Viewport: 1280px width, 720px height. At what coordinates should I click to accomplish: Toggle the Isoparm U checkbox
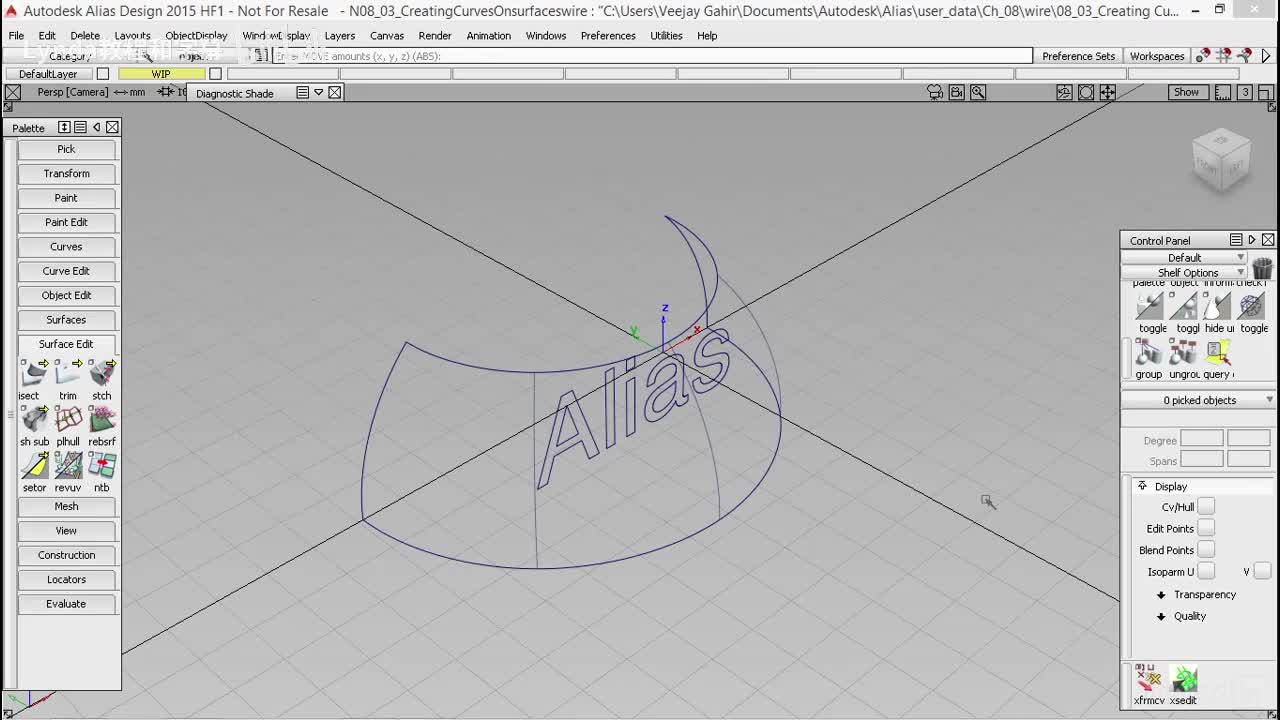click(1206, 571)
